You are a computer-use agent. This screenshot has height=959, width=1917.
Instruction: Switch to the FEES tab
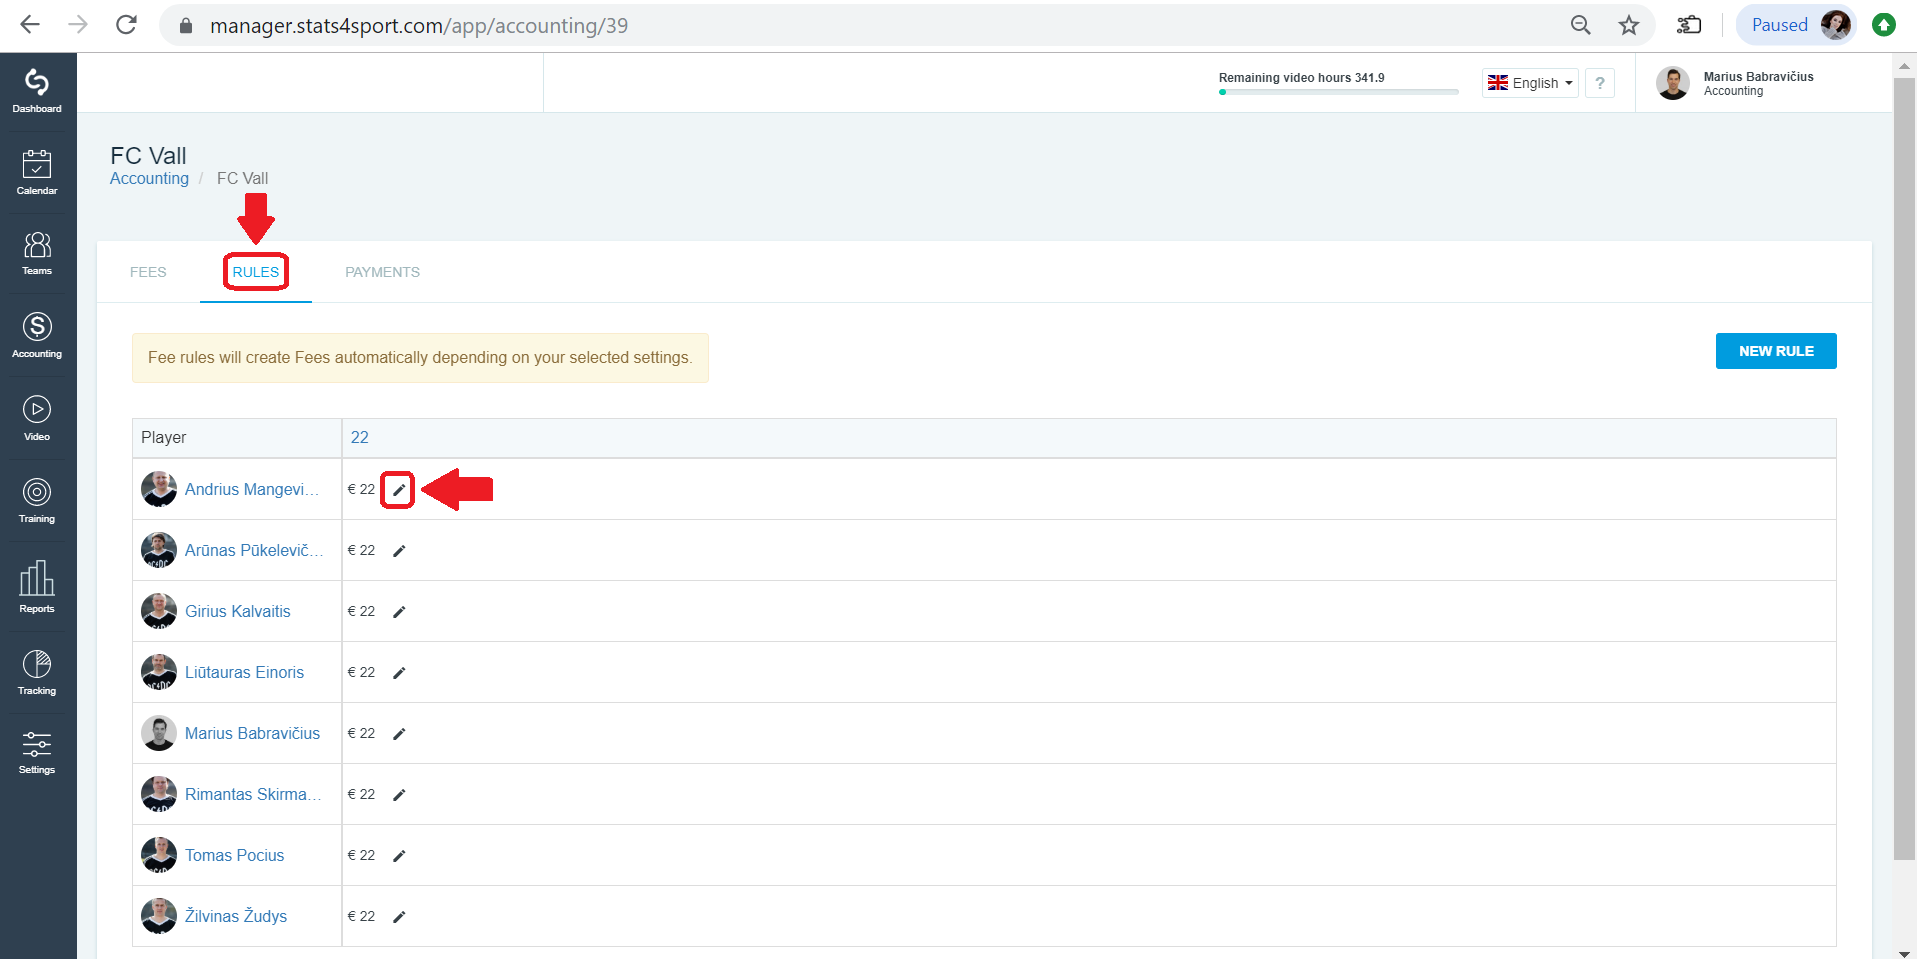[x=148, y=272]
